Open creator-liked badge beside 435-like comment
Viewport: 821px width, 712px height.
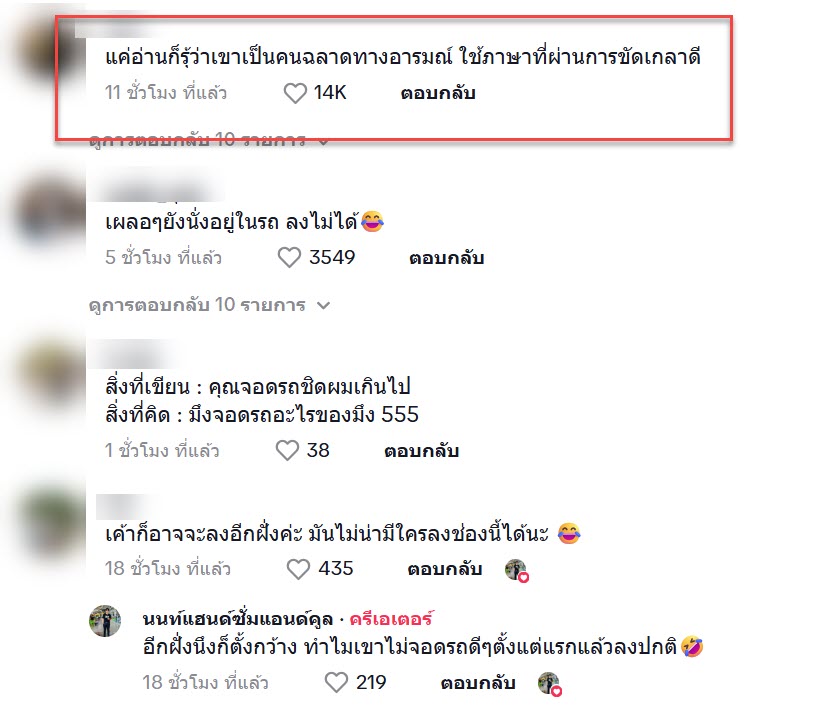(x=517, y=570)
